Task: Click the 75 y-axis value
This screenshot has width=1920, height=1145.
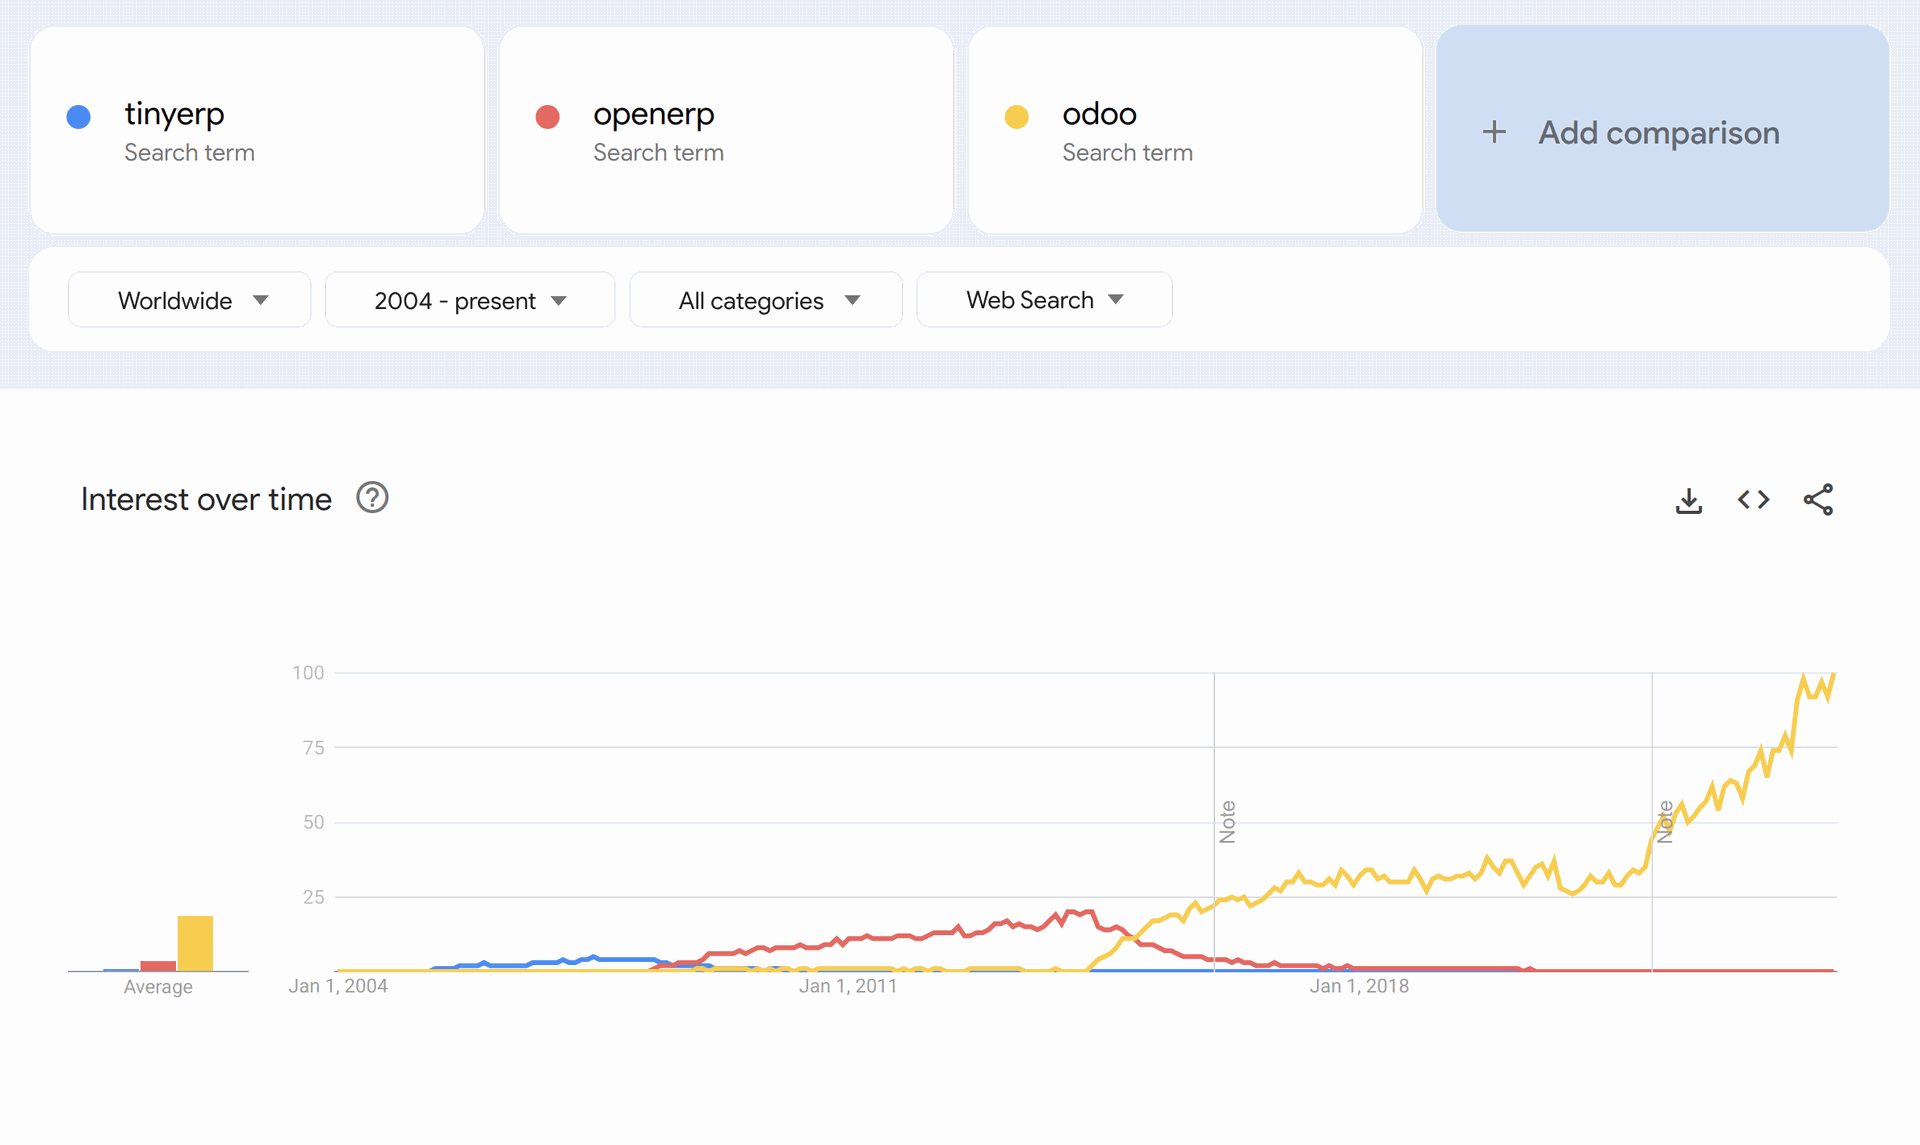Action: click(314, 748)
